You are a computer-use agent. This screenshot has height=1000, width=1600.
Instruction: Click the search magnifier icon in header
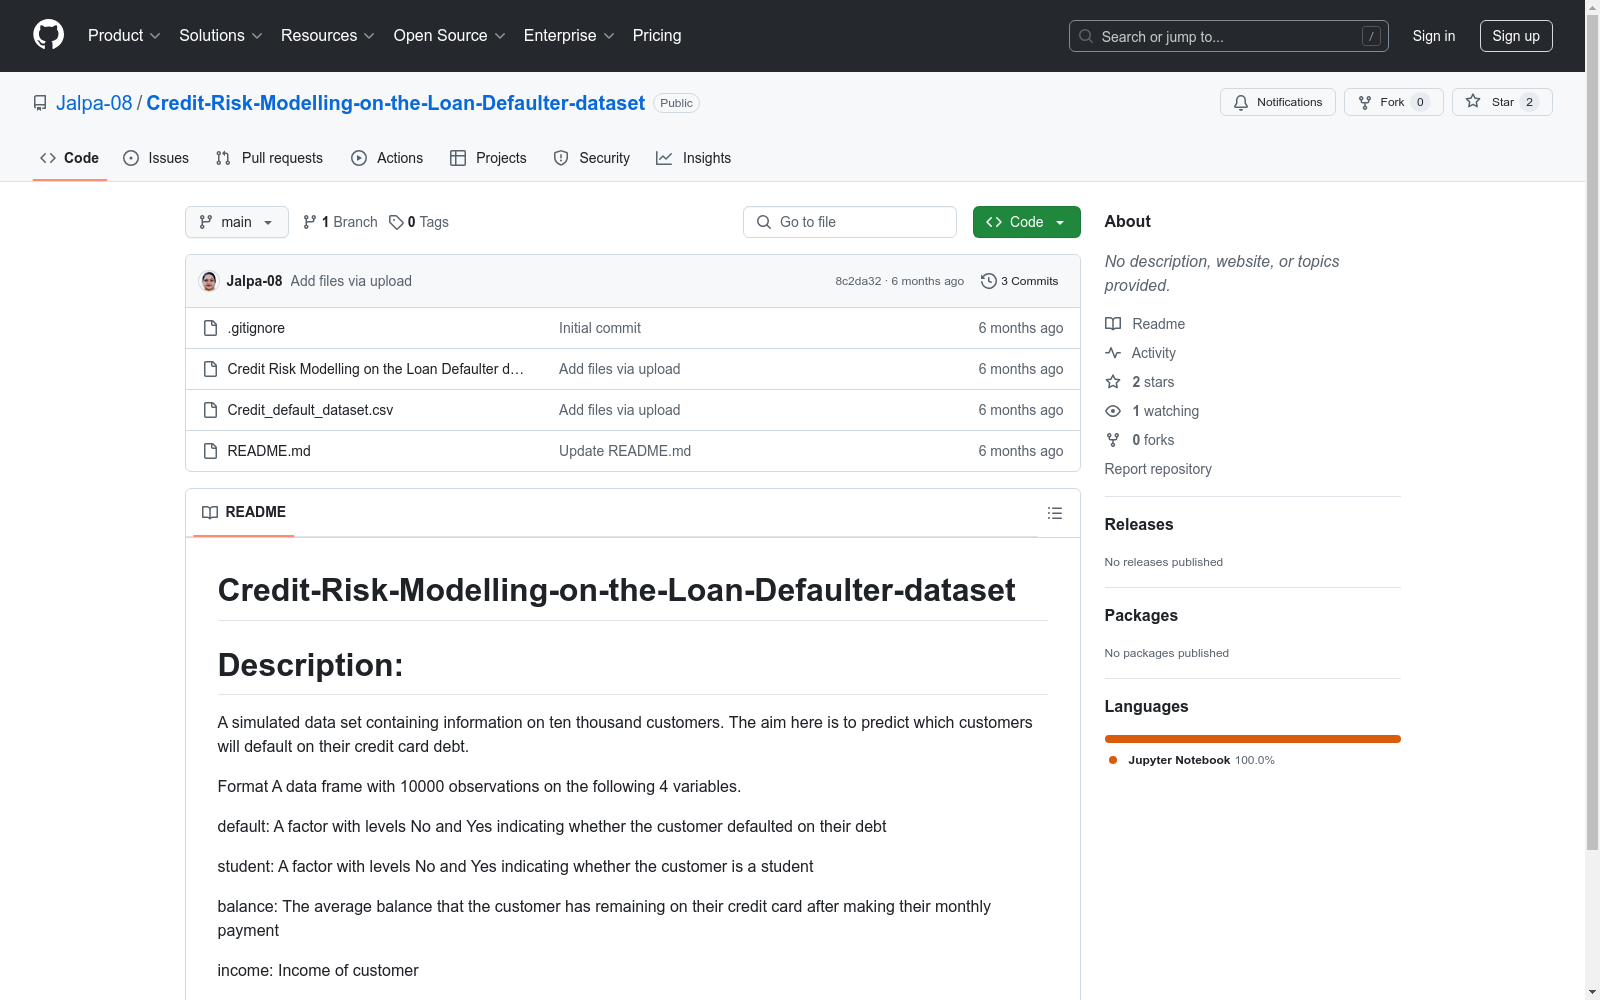coord(1086,36)
